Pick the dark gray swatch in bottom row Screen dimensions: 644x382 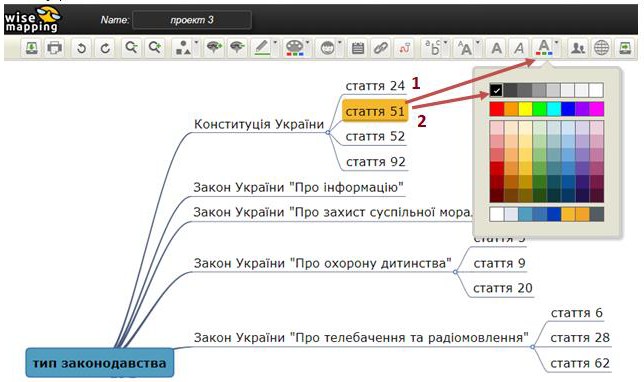point(596,214)
